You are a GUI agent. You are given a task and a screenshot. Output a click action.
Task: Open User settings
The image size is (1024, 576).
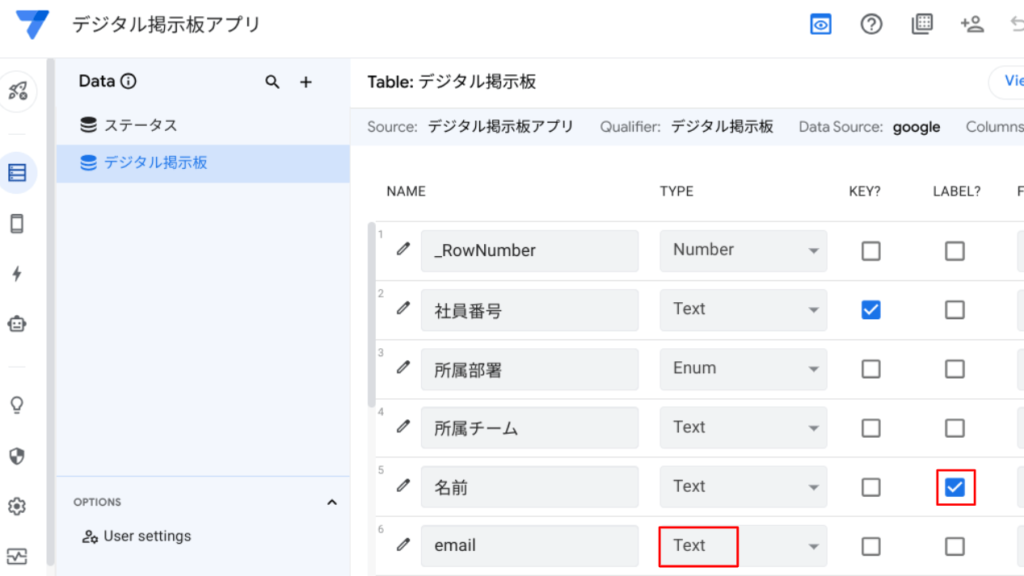(146, 537)
